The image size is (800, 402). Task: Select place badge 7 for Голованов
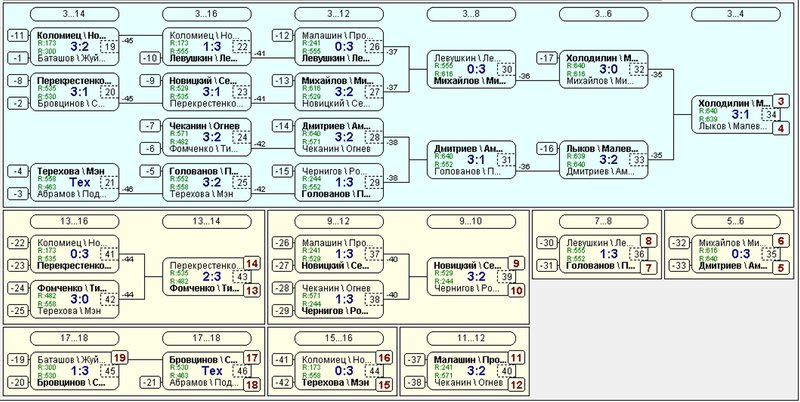(x=648, y=268)
